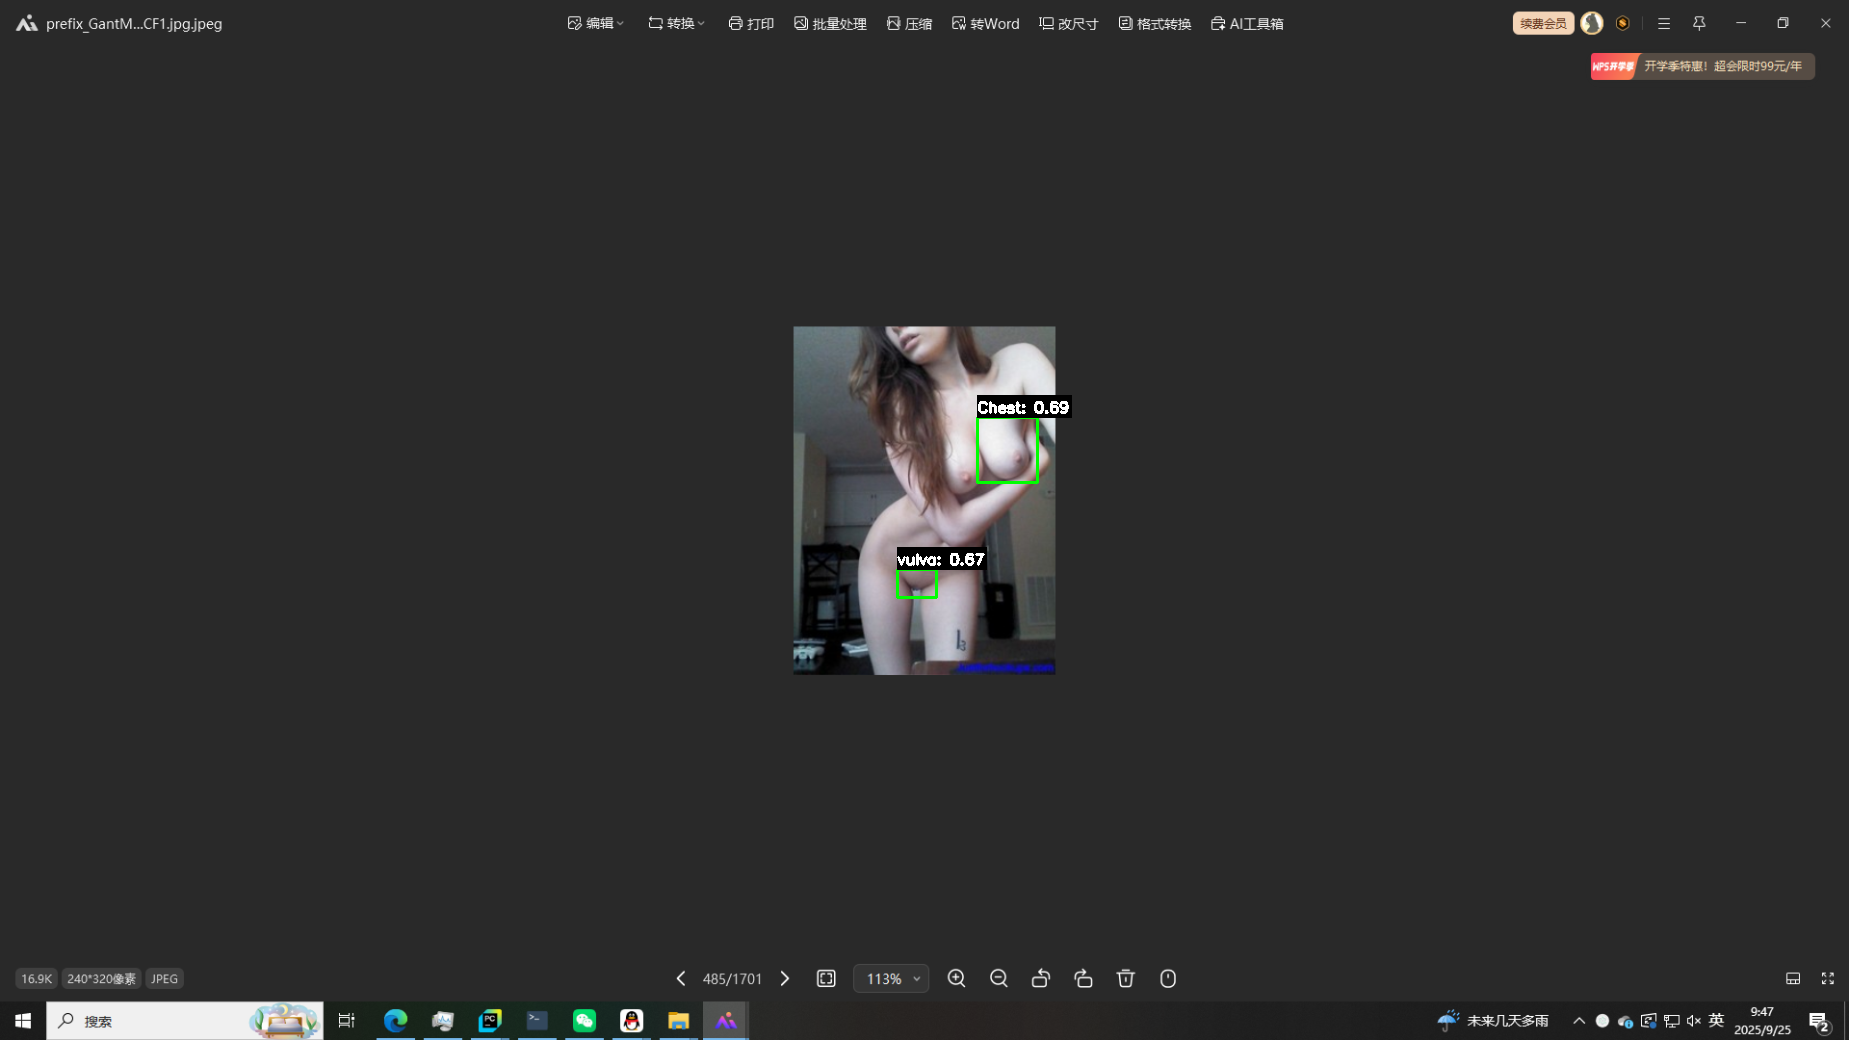Open the 开学季特惠 promotion banner
The width and height of the screenshot is (1849, 1040).
pos(1702,66)
